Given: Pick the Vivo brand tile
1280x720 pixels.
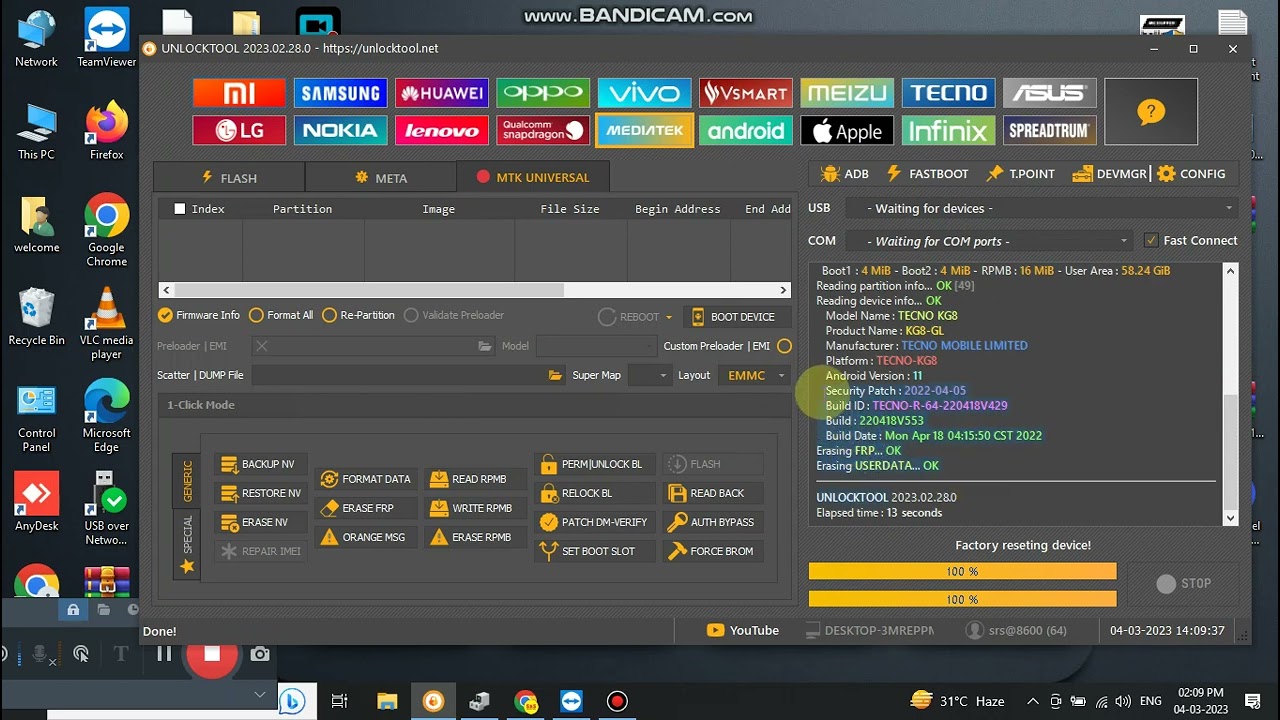Looking at the screenshot, I should pos(644,93).
